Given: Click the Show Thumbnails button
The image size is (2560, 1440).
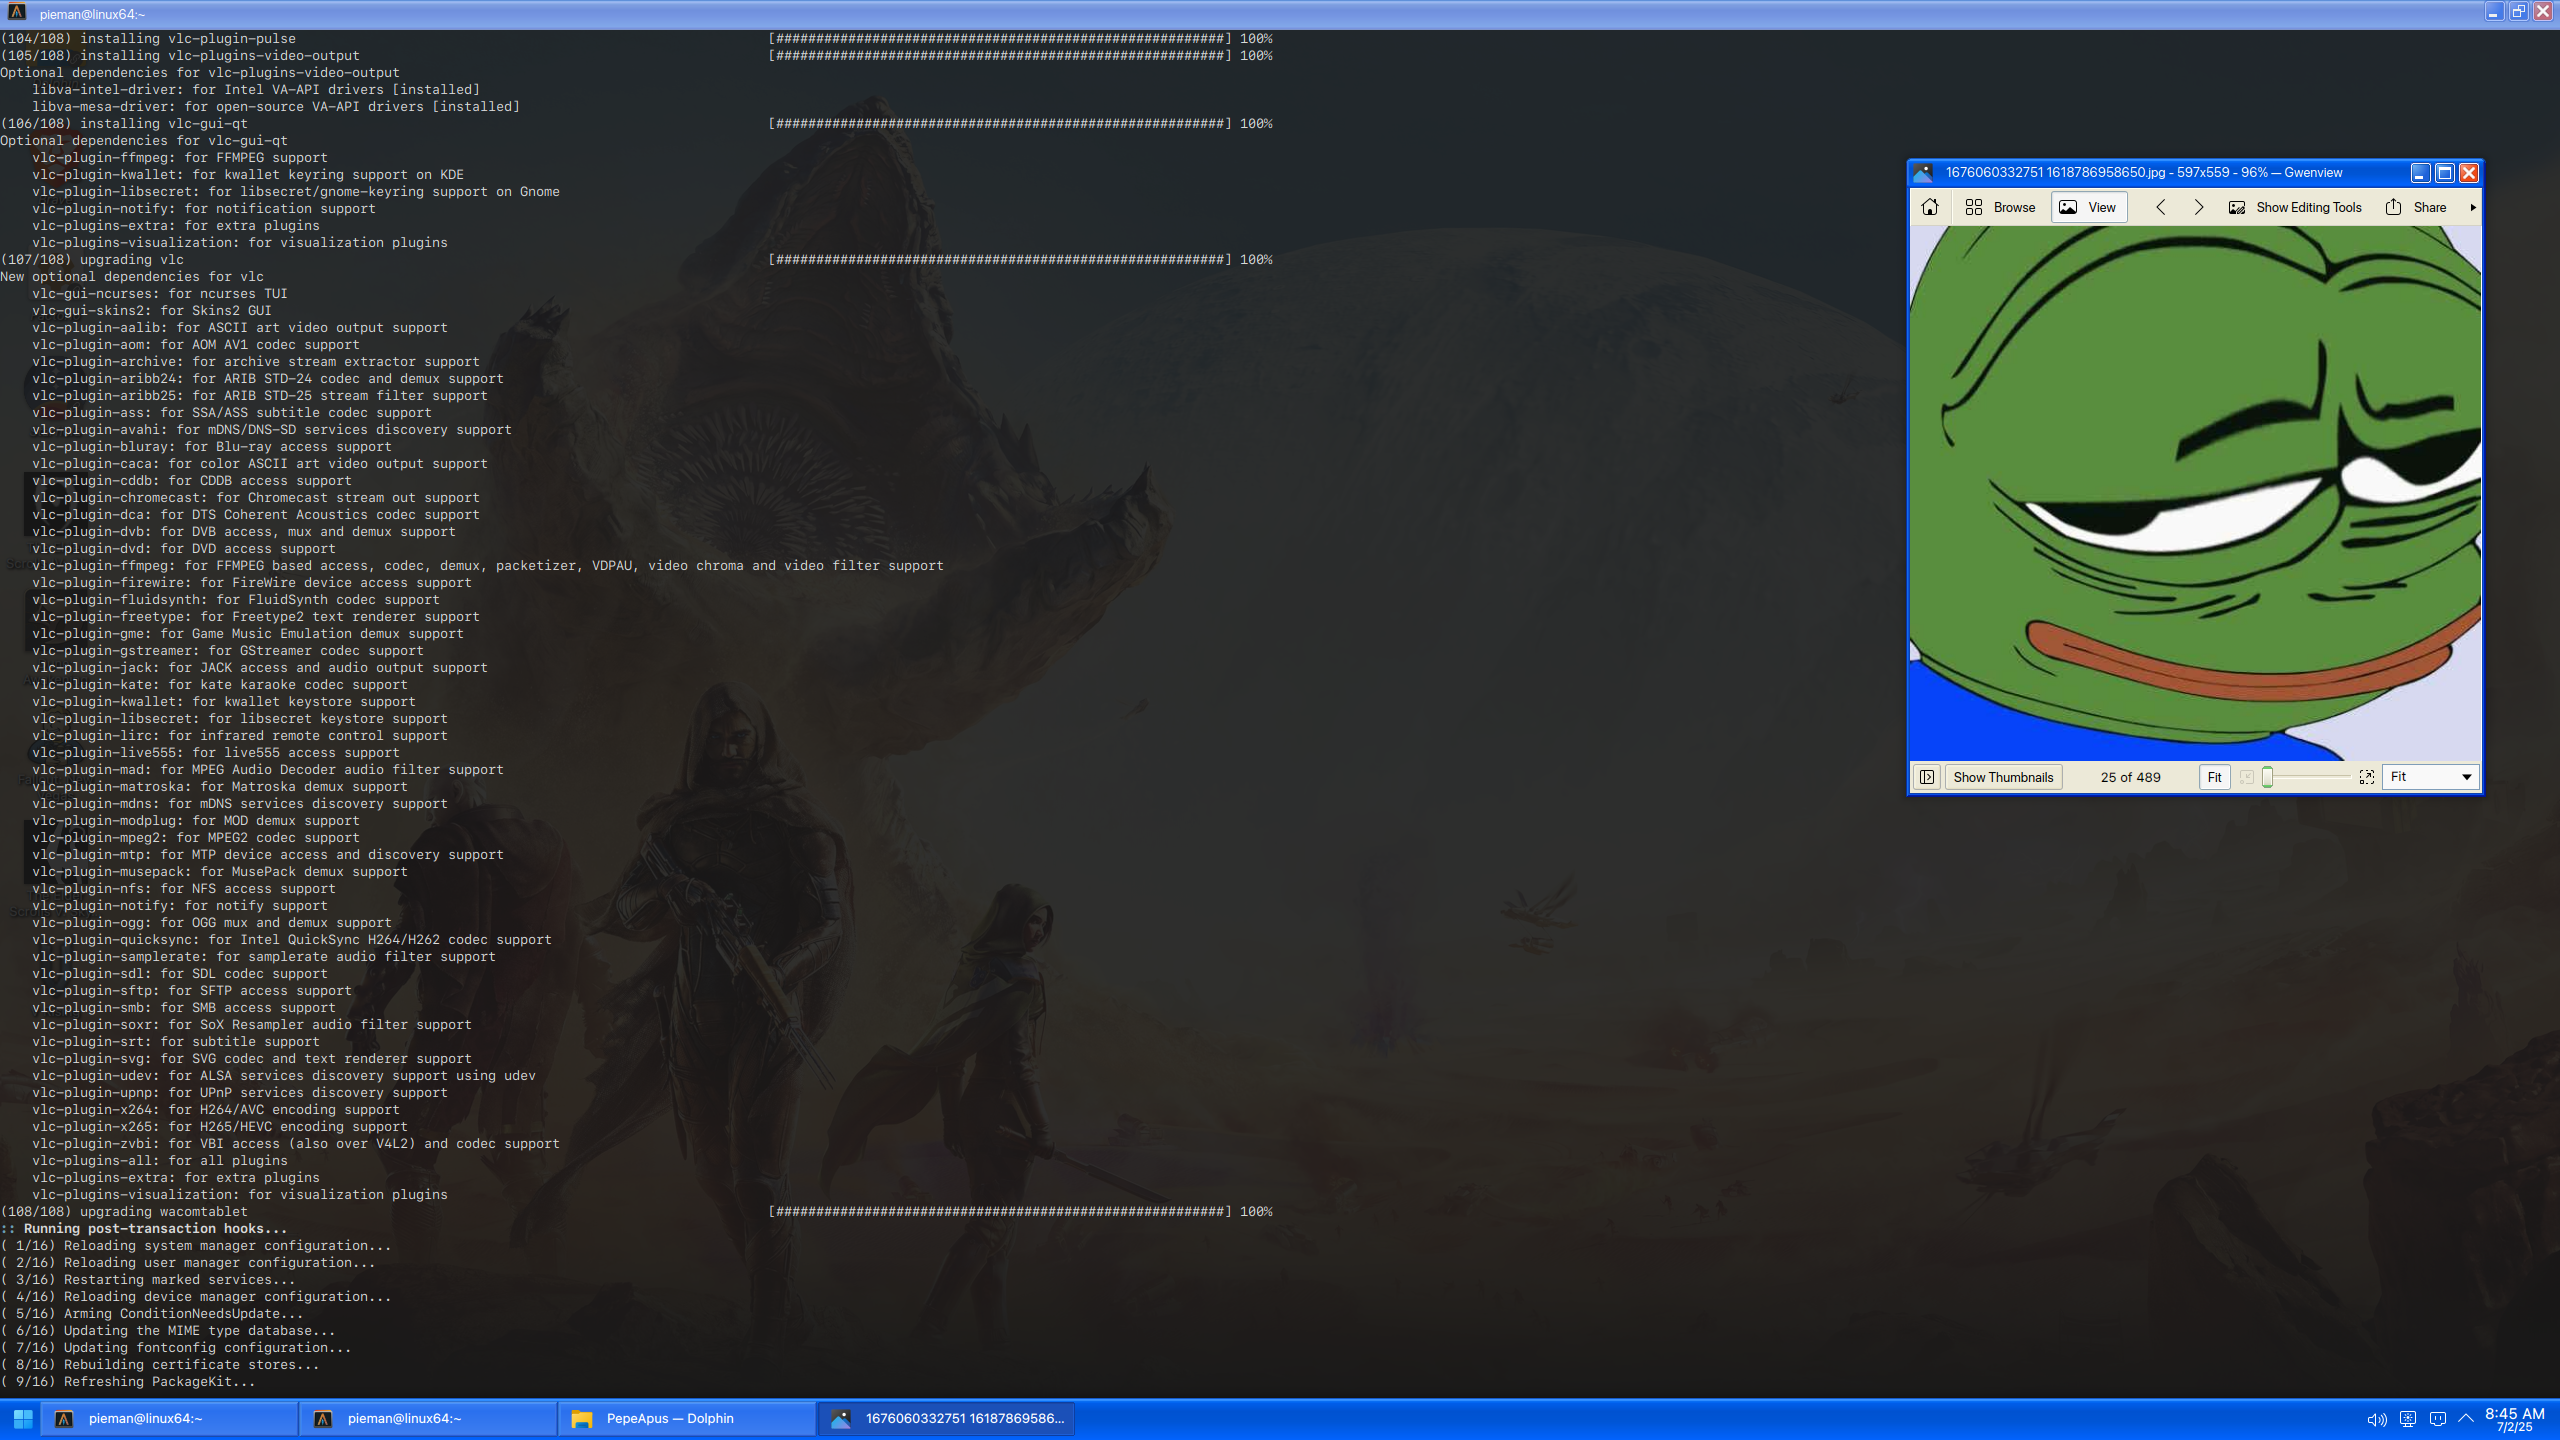Looking at the screenshot, I should tap(2003, 777).
